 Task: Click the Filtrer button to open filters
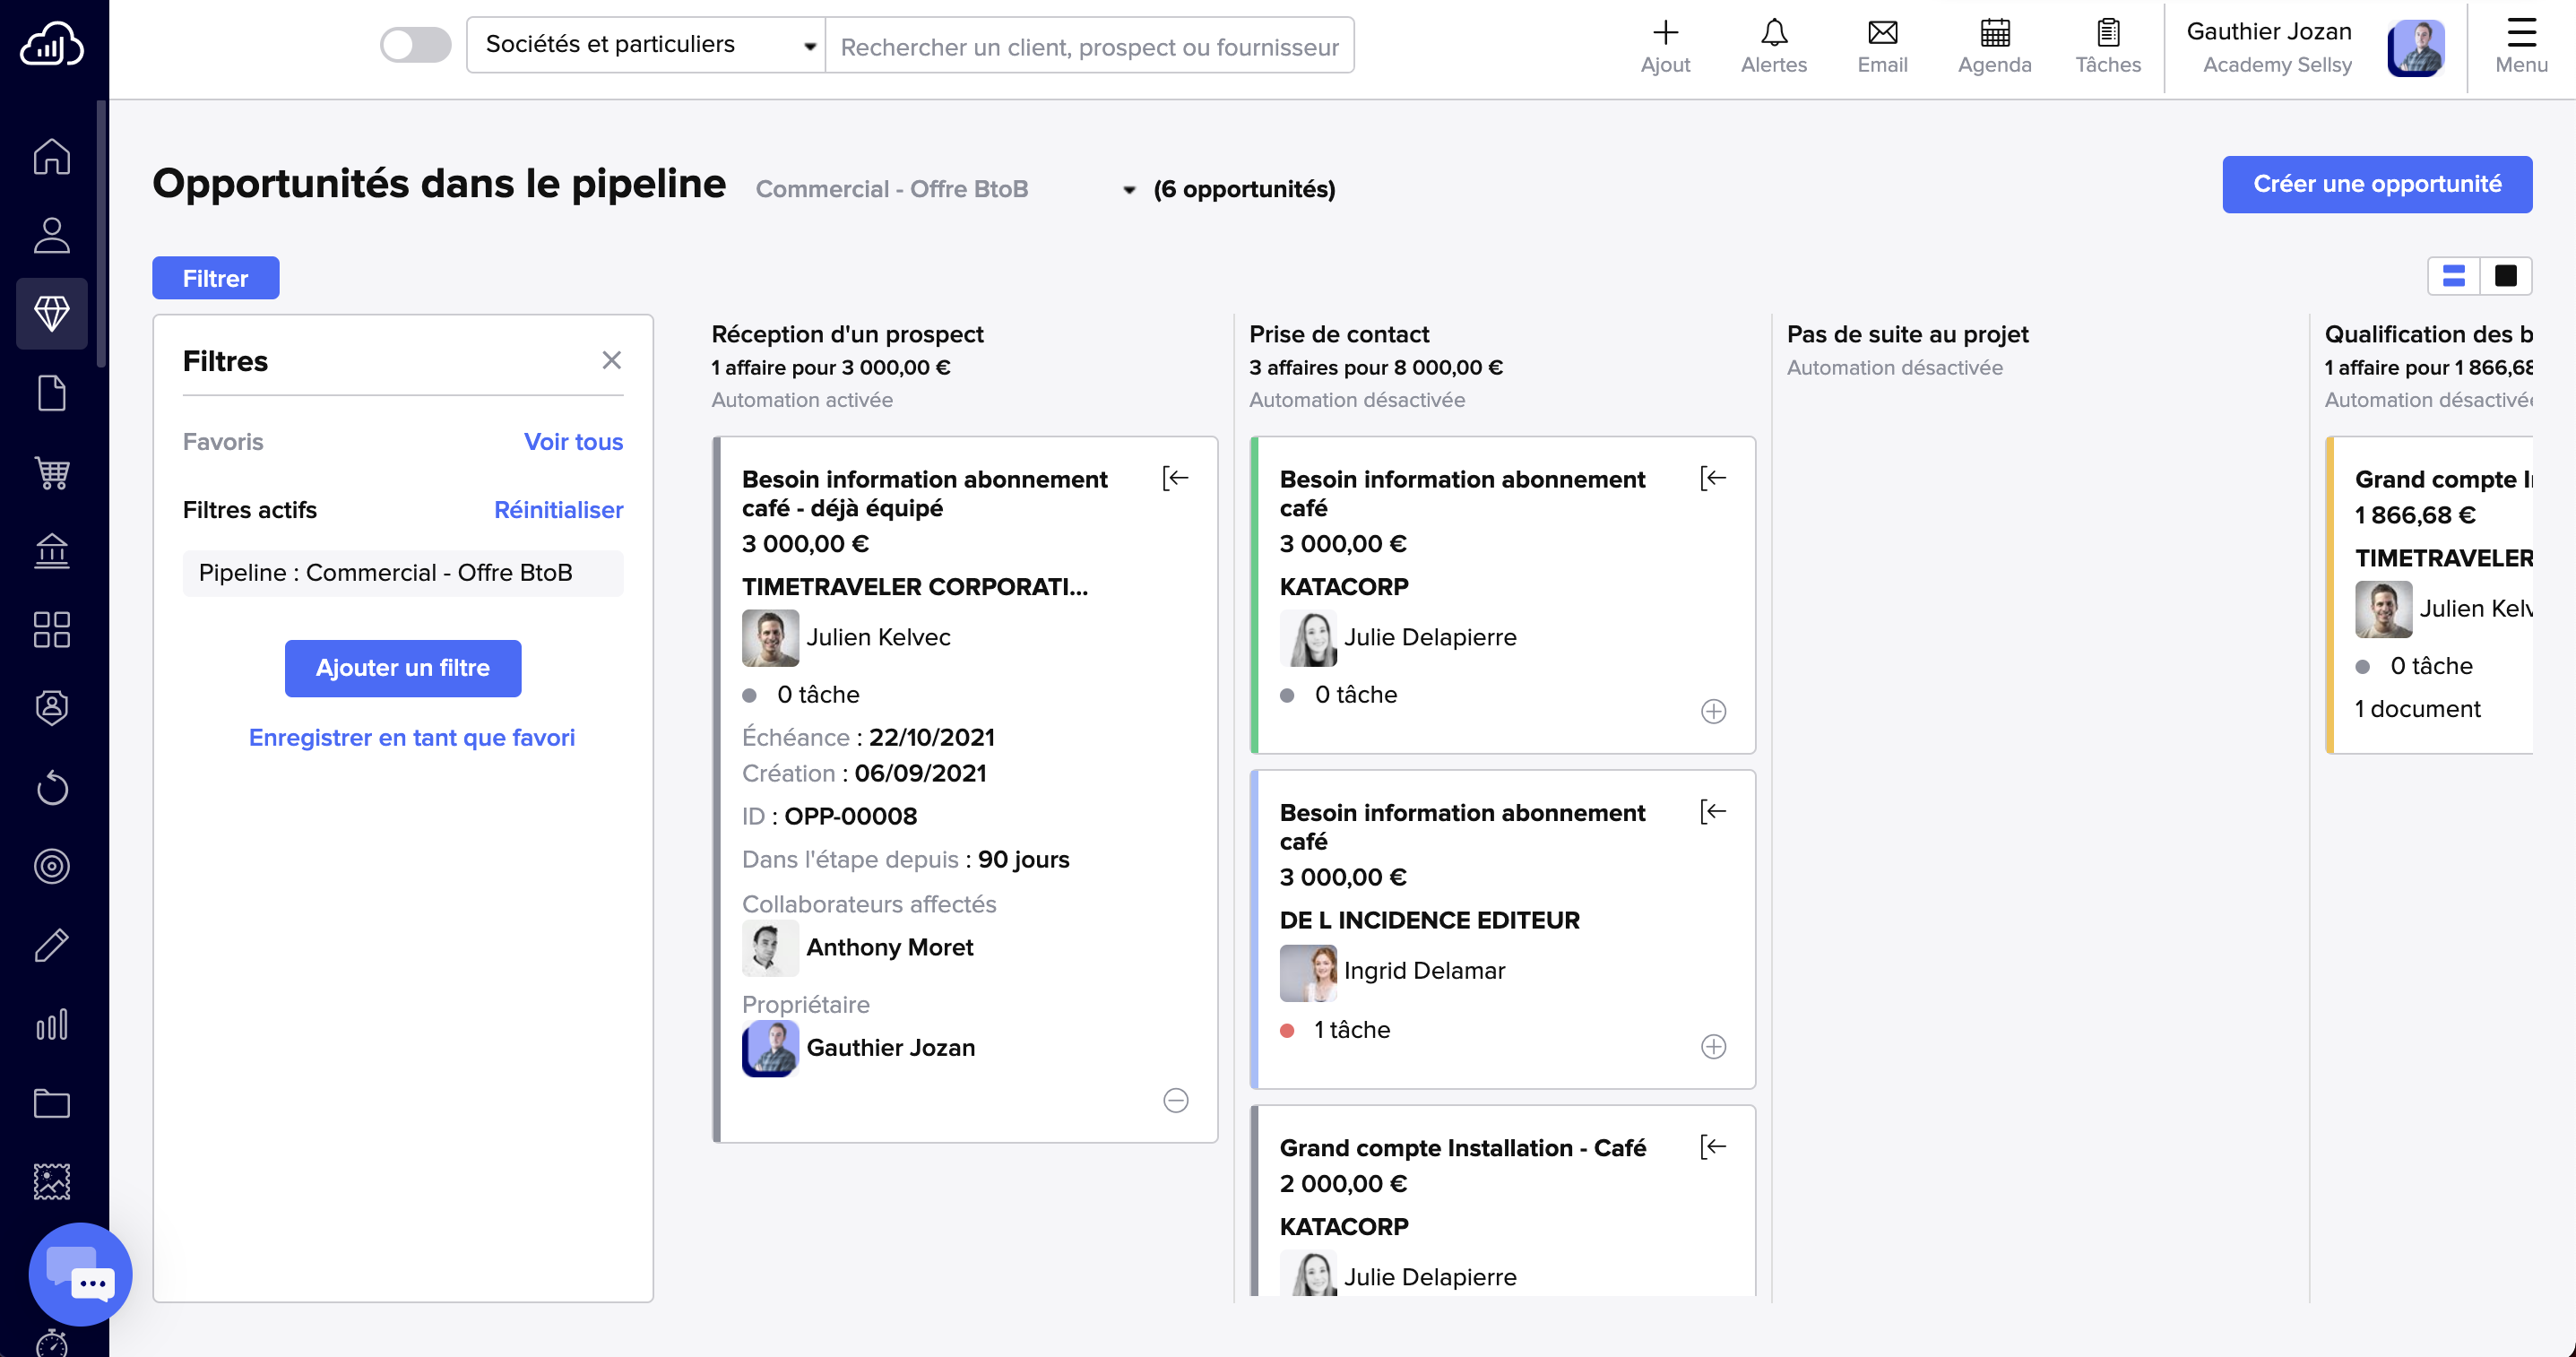(x=215, y=278)
